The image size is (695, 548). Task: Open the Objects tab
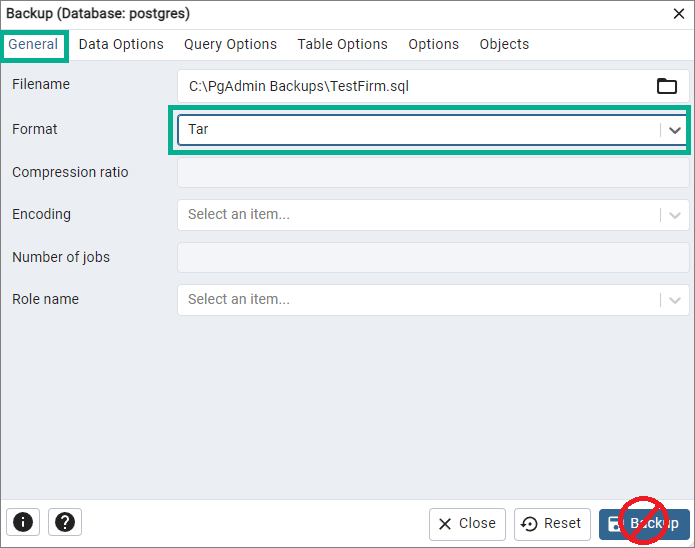tap(504, 44)
